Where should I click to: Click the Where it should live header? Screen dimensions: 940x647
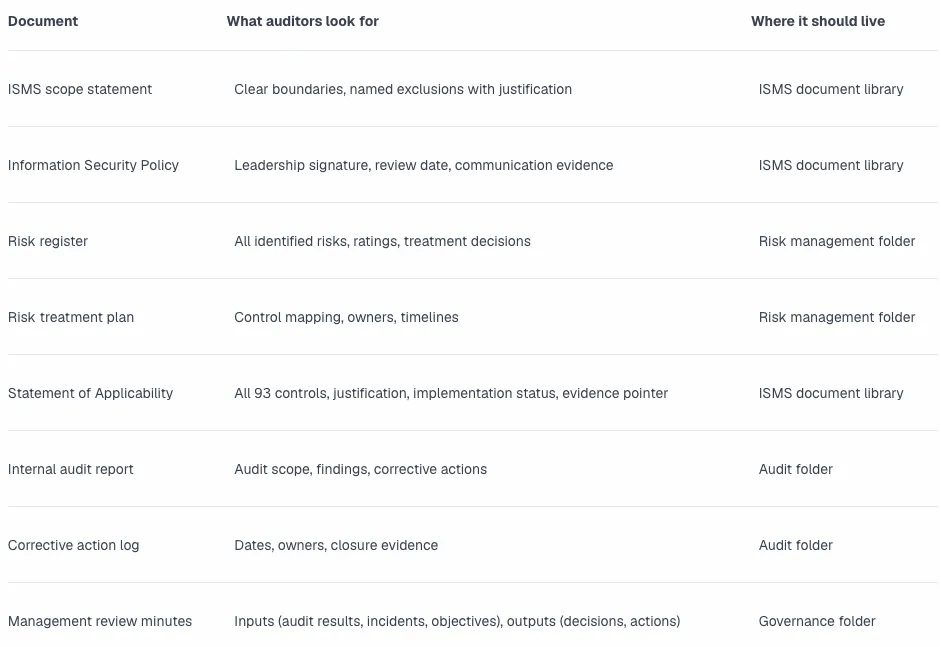(818, 21)
